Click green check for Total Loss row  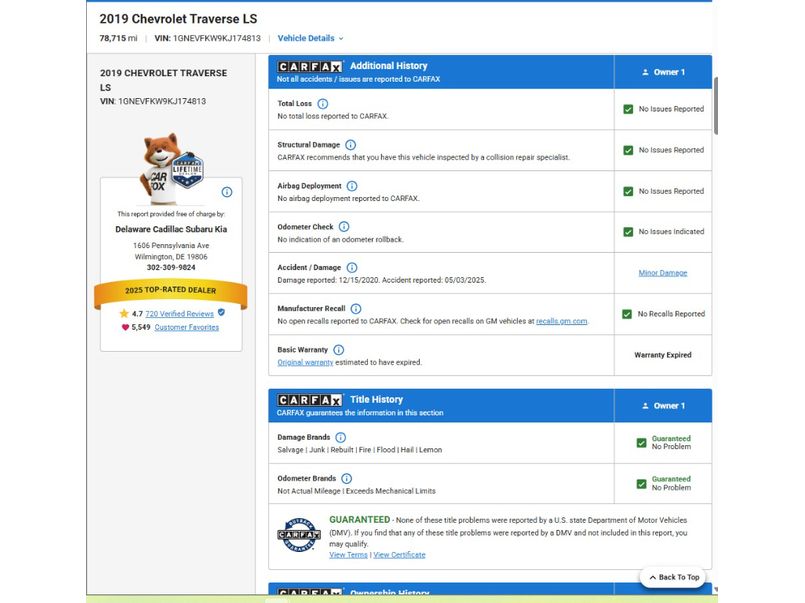tap(628, 109)
